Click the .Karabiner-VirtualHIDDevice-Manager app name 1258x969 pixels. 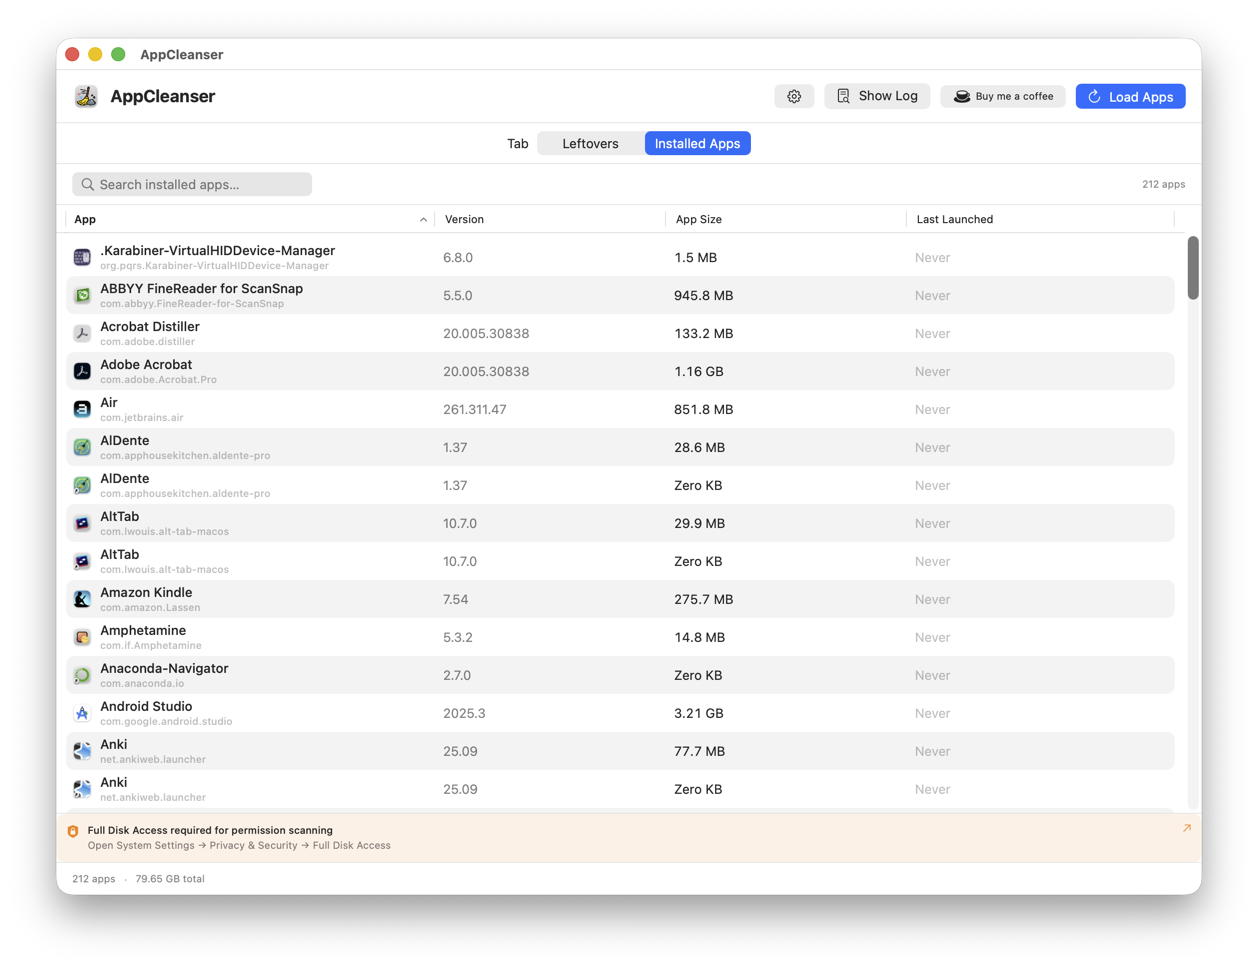217,251
